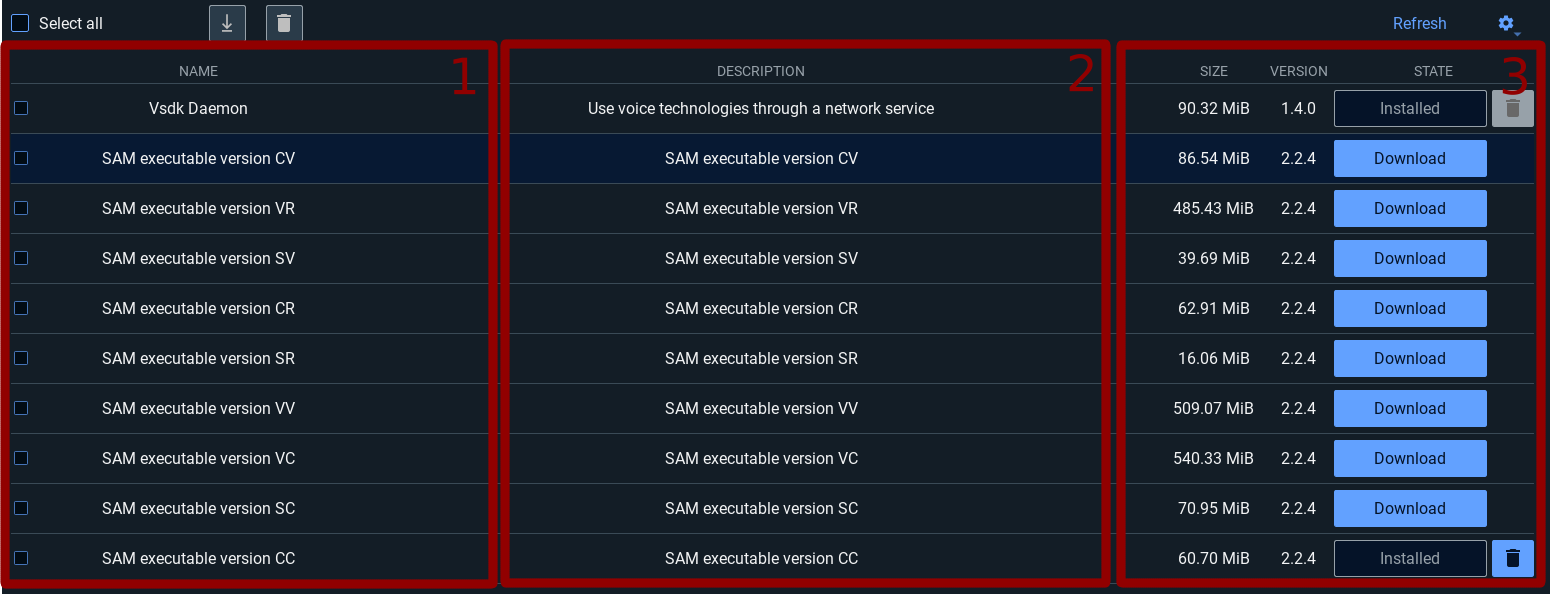Tick the Vsdk Daemon row checkbox
Viewport: 1550px width, 594px height.
(x=21, y=108)
